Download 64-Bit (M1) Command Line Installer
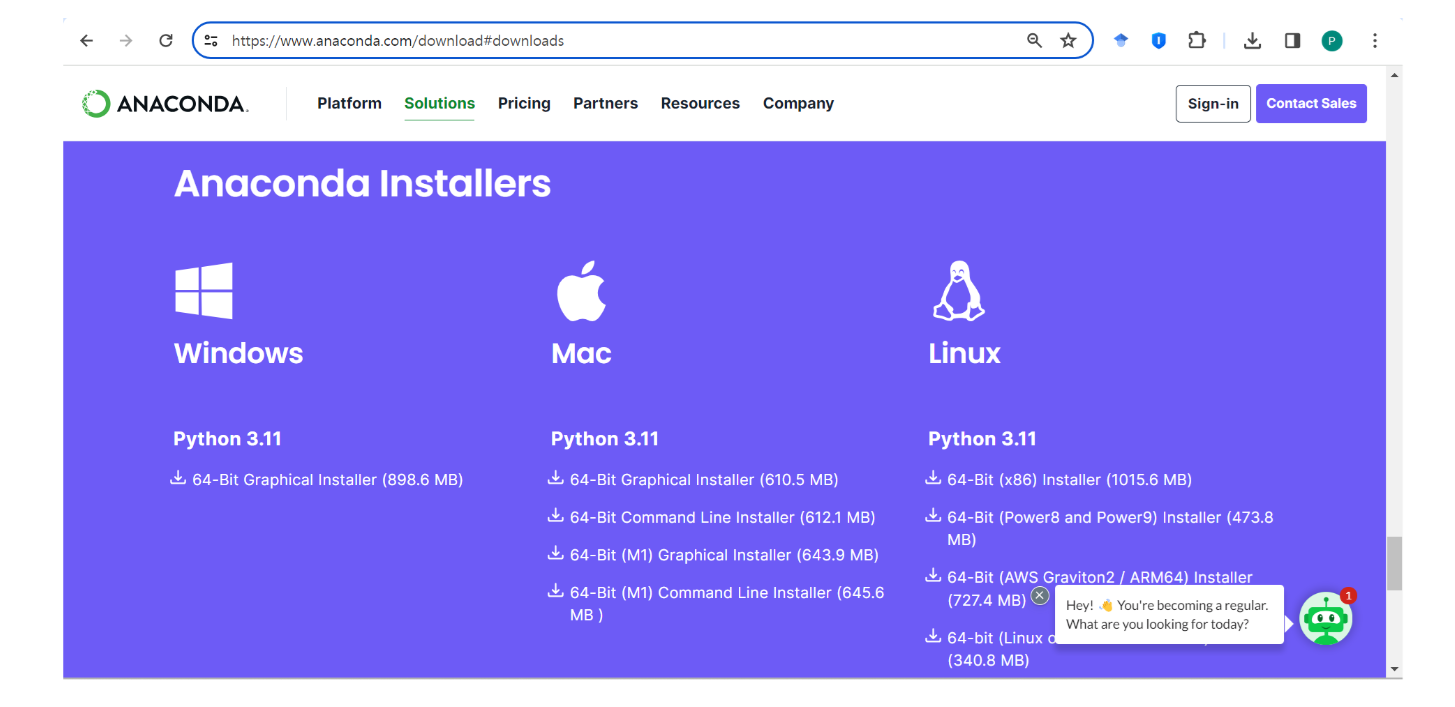The height and width of the screenshot is (707, 1455). pyautogui.click(x=727, y=604)
